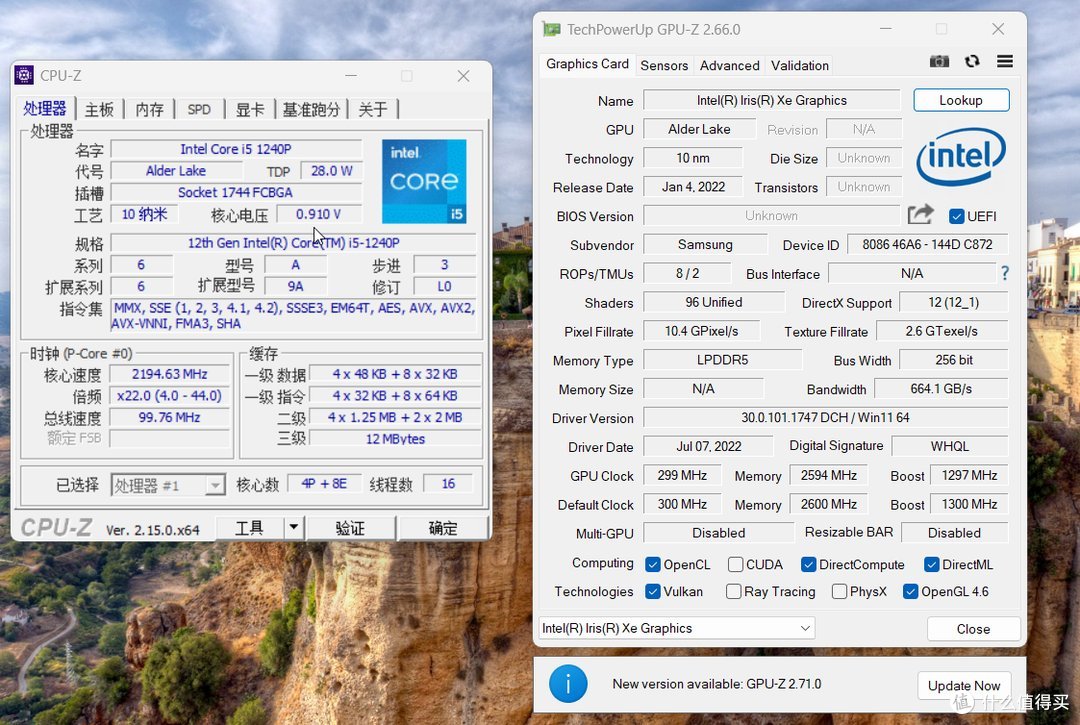This screenshot has height=725, width=1080.
Task: Click the Driver Version field
Action: coord(825,418)
